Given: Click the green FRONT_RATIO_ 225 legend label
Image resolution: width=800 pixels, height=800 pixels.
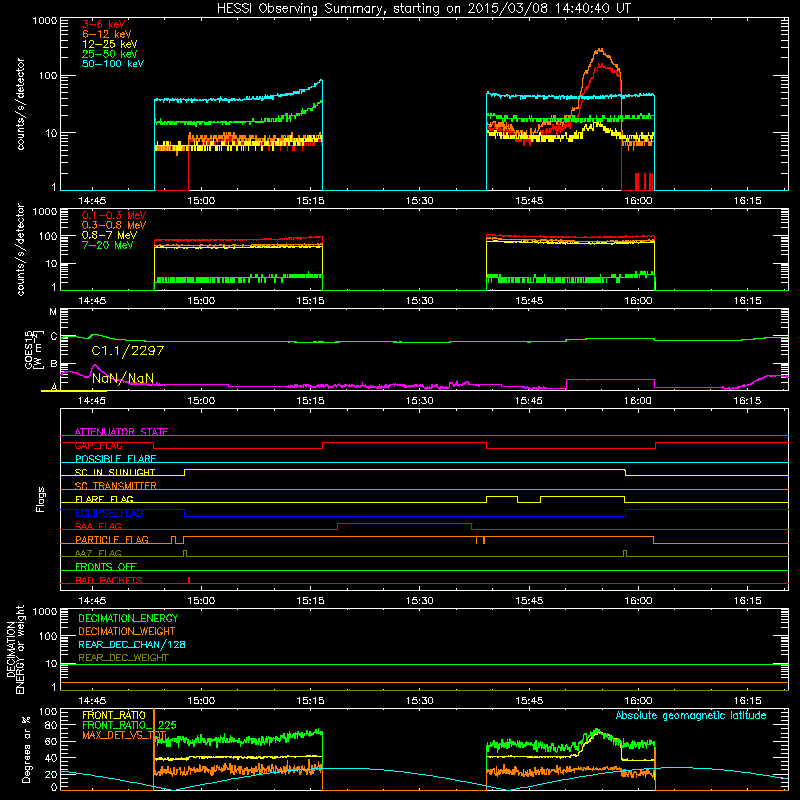Looking at the screenshot, I should tap(129, 725).
